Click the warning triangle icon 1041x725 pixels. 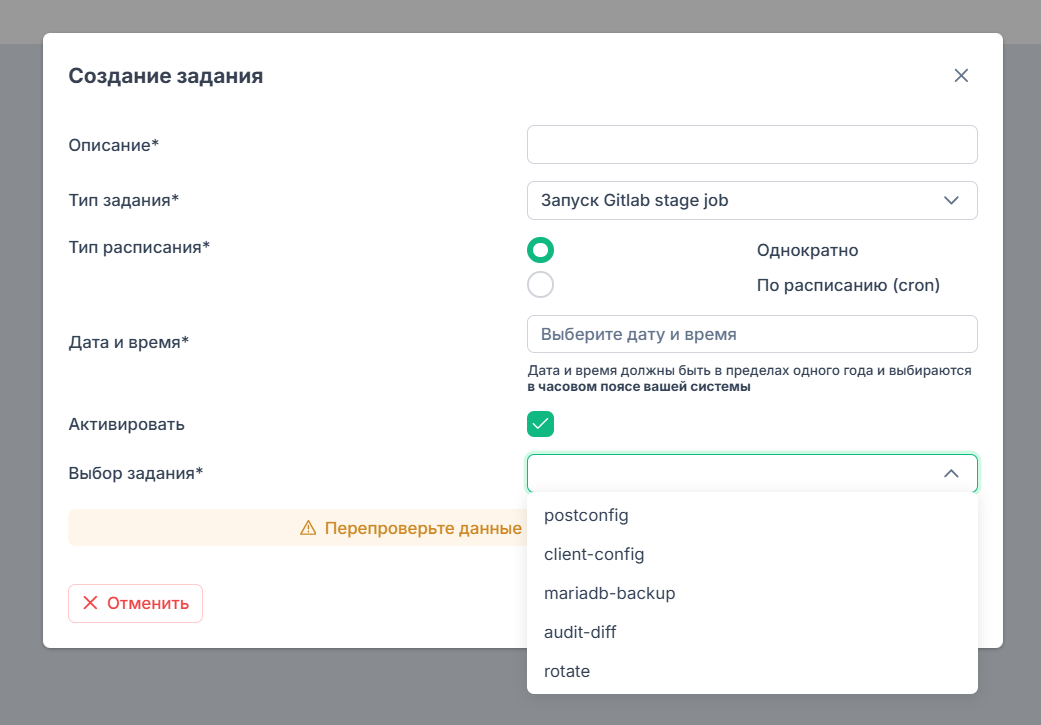(x=308, y=528)
